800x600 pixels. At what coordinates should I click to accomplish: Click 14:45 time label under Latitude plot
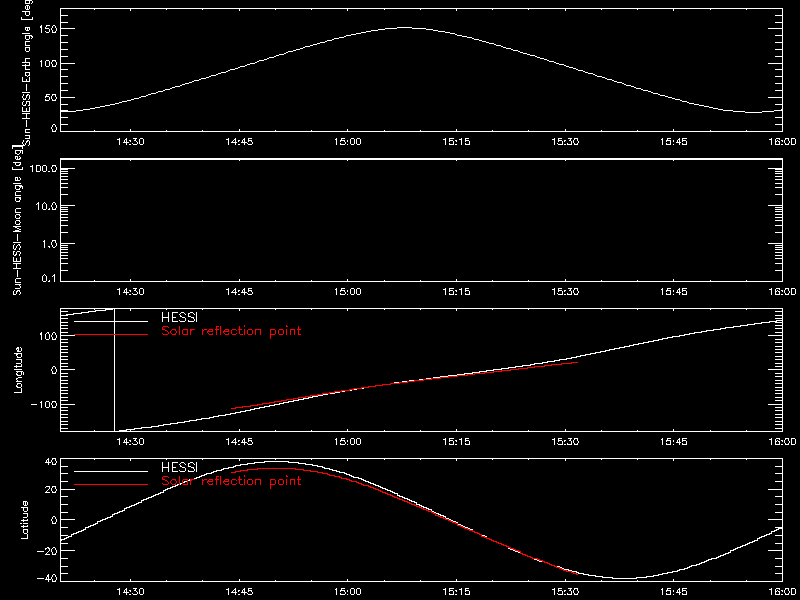coord(239,592)
